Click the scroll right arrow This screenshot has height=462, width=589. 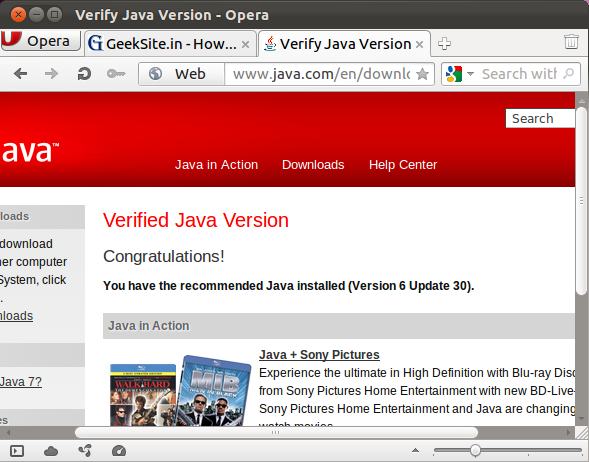(568, 433)
